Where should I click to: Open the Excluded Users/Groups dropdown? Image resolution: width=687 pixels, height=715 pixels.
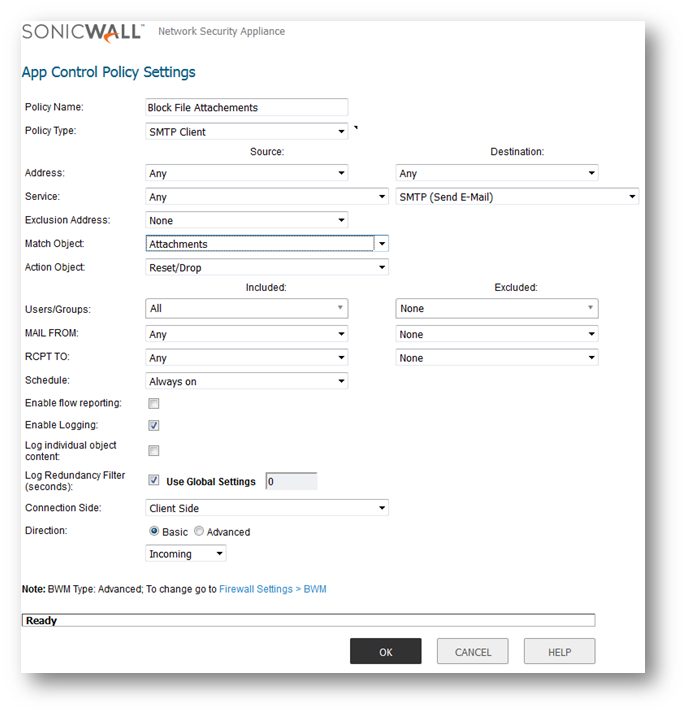(x=497, y=308)
